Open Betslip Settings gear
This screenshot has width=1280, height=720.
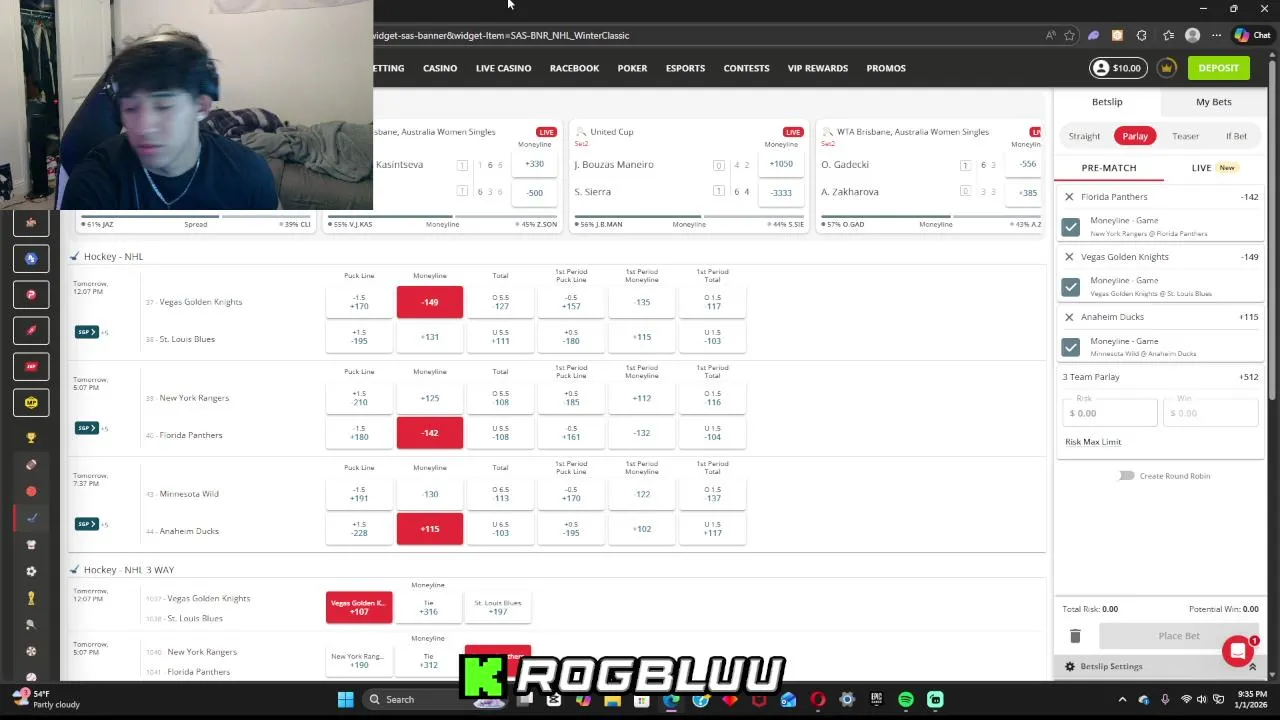click(x=1070, y=666)
